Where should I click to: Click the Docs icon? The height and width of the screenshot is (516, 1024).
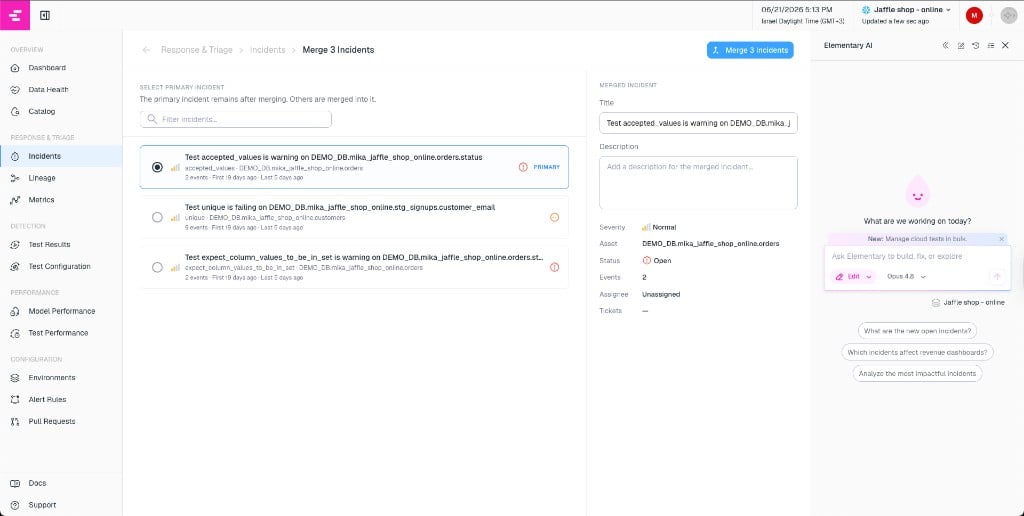[15, 483]
